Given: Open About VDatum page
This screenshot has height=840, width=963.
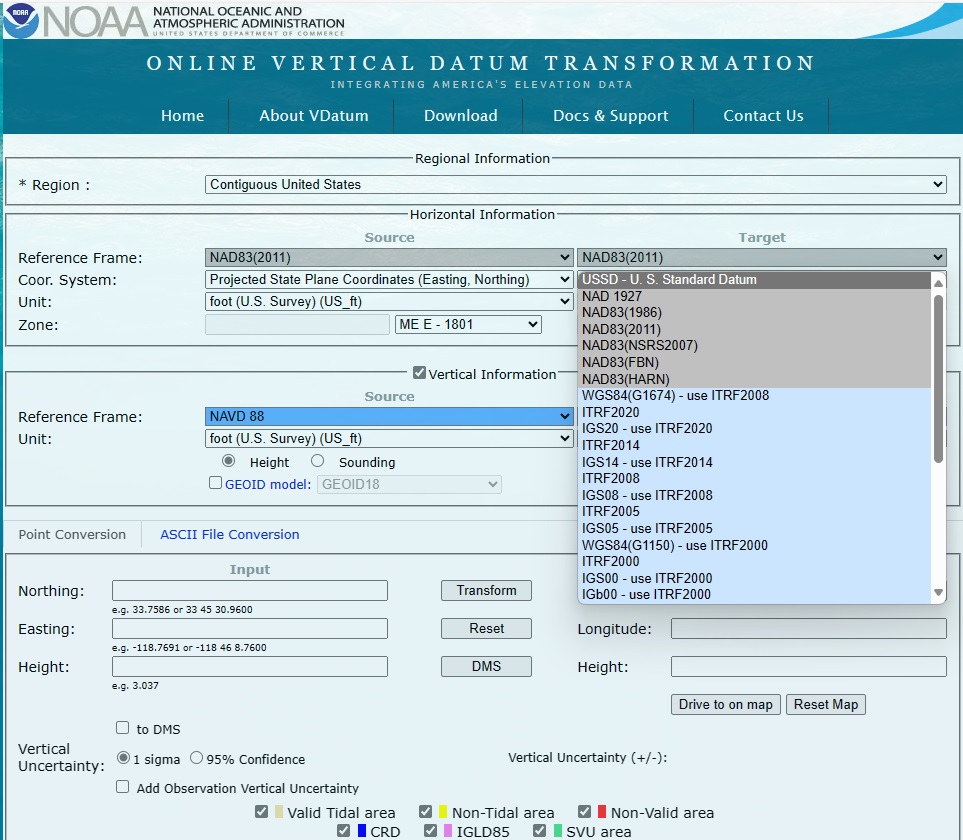Looking at the screenshot, I should coord(314,115).
